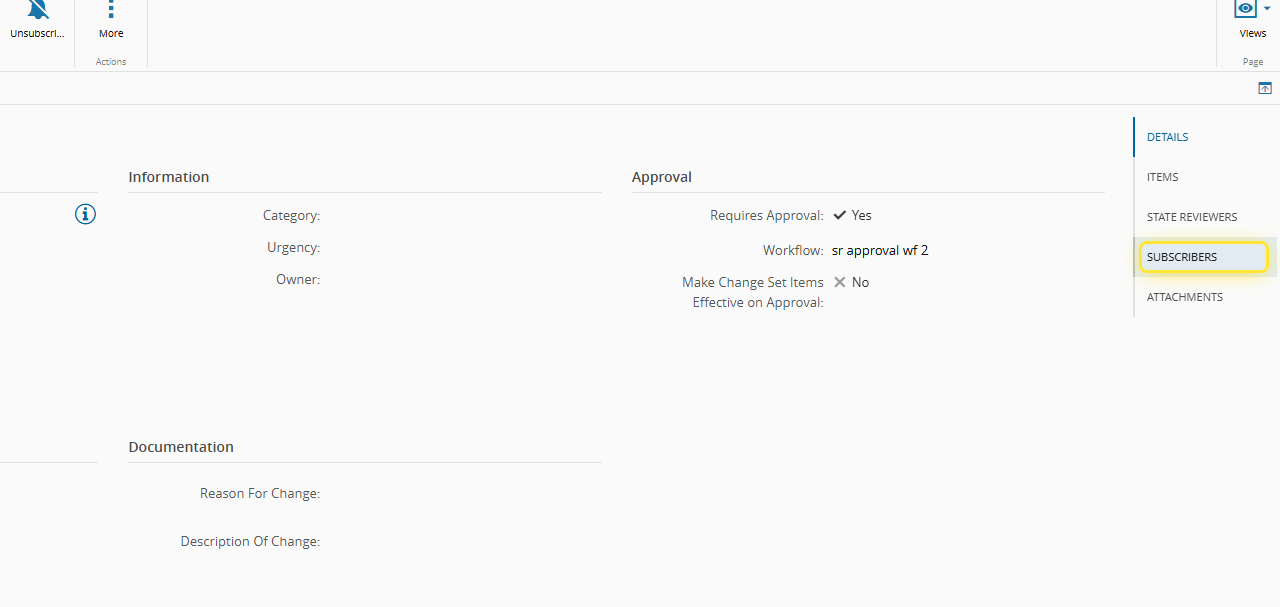The width and height of the screenshot is (1280, 607).
Task: Open the Items tab
Action: 1162,177
